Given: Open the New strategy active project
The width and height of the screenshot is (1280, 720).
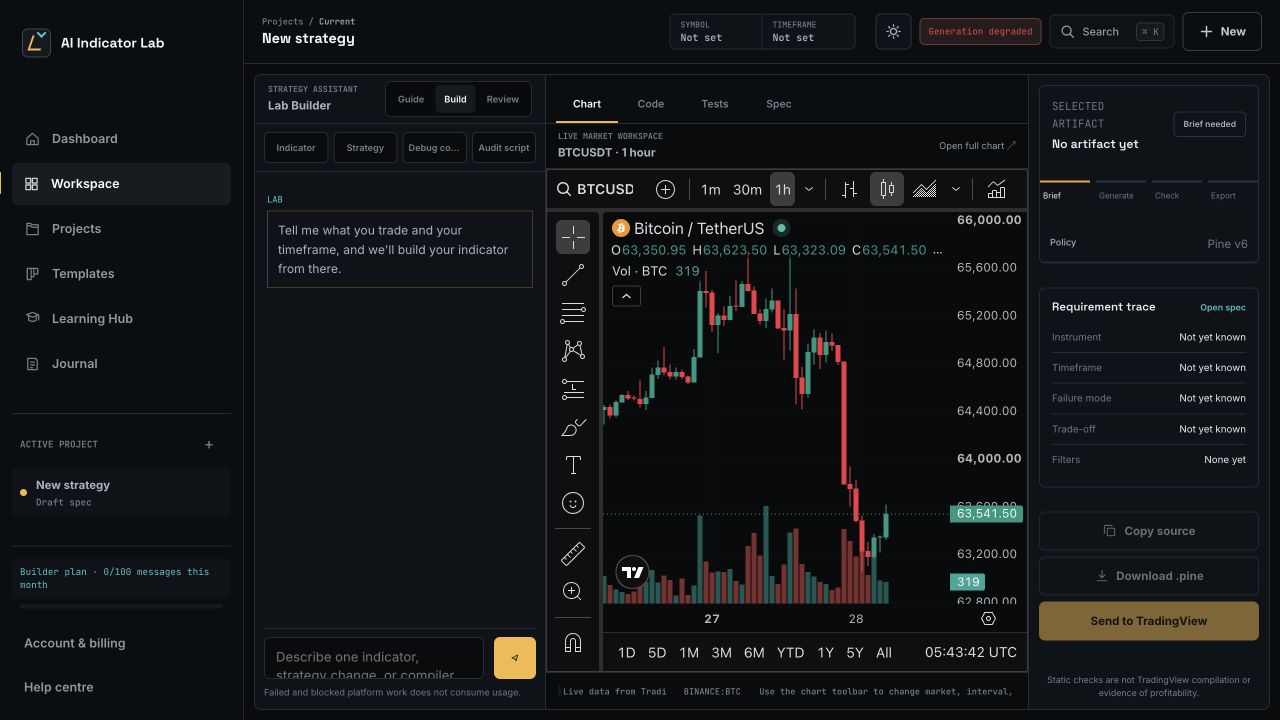Looking at the screenshot, I should point(121,492).
